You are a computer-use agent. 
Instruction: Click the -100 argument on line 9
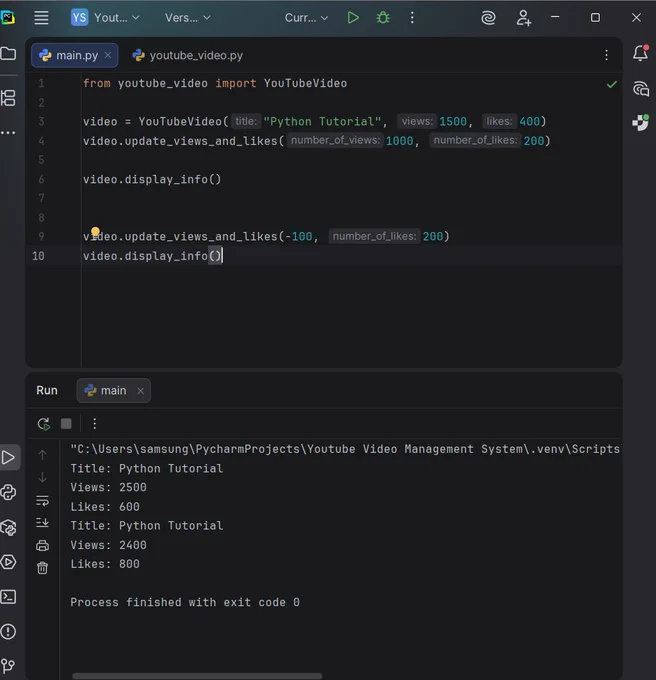(x=299, y=236)
